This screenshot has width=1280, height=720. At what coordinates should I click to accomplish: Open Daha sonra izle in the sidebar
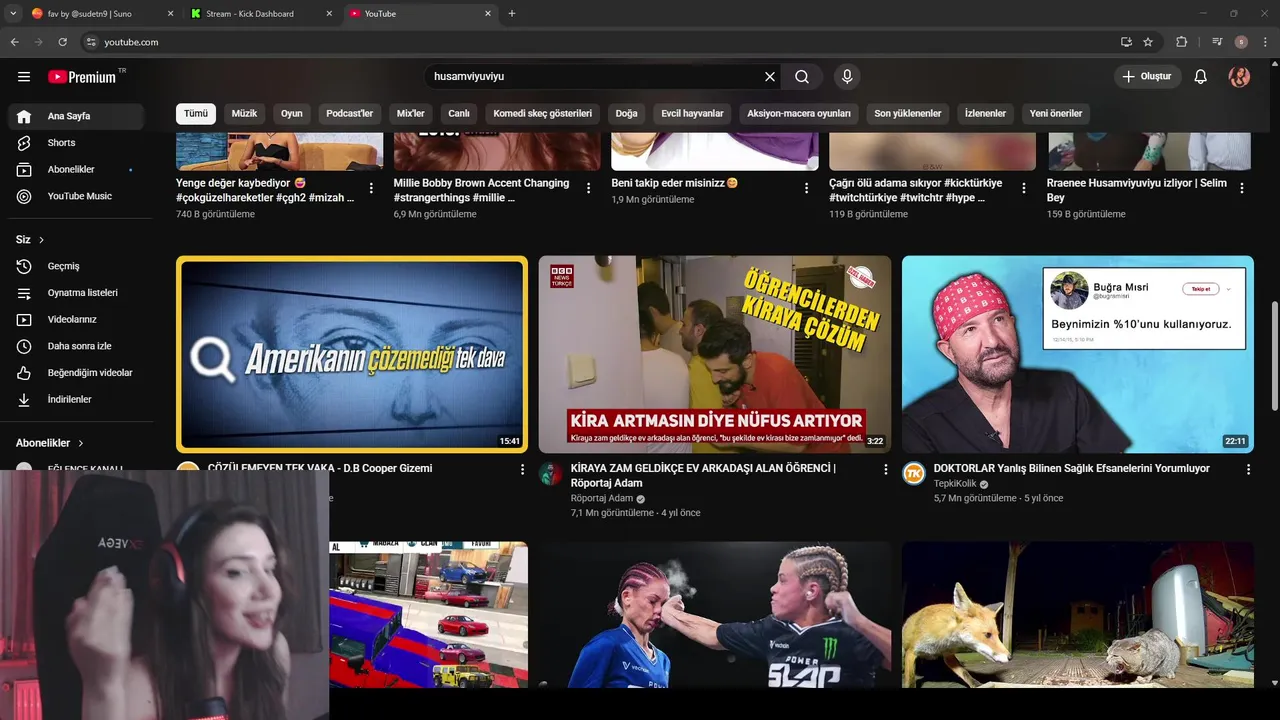77,346
